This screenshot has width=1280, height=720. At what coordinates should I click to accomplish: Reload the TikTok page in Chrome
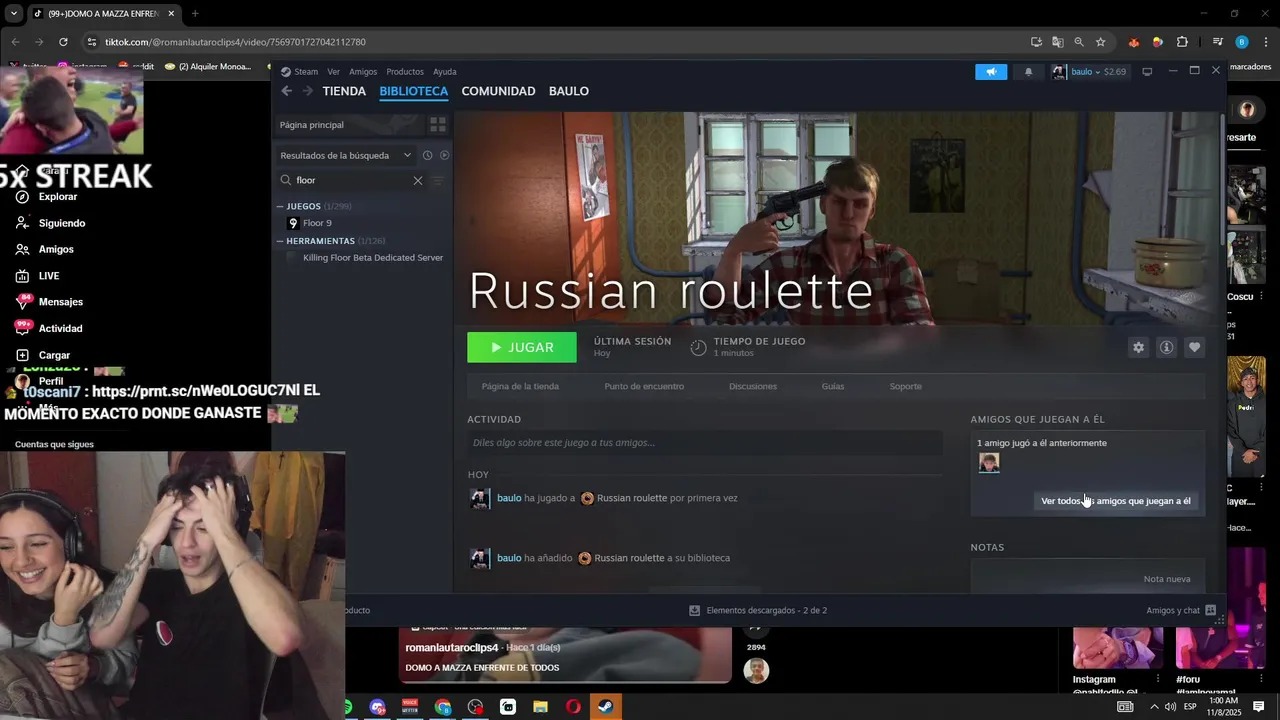[63, 42]
